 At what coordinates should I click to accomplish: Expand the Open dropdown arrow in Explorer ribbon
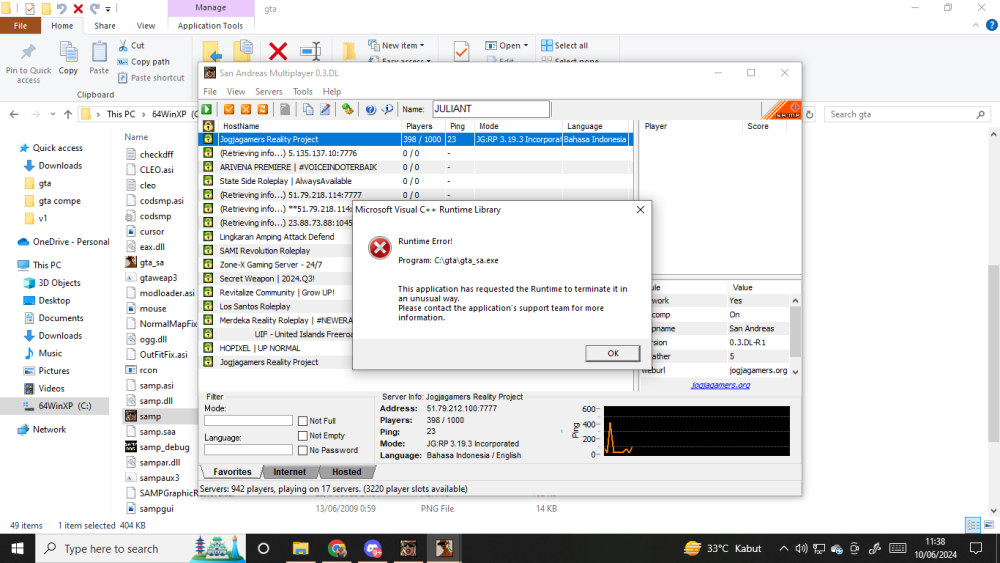click(x=526, y=46)
